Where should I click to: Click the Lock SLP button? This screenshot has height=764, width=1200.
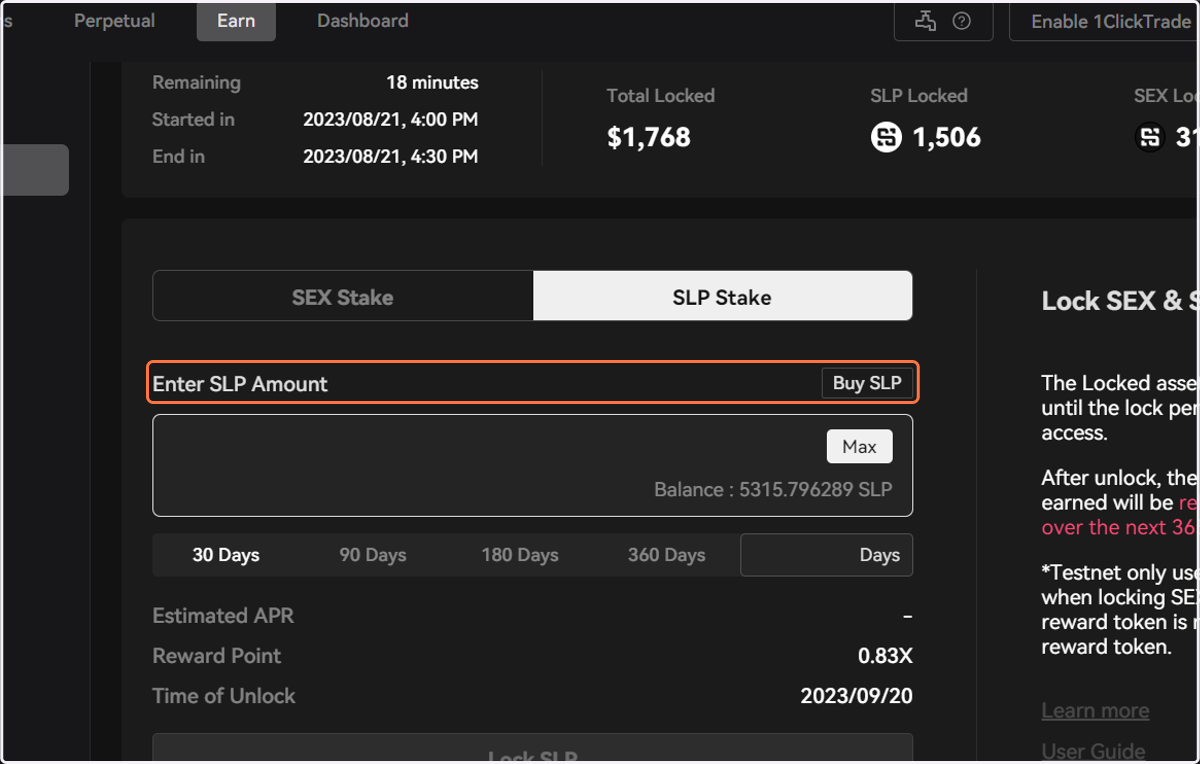point(532,749)
